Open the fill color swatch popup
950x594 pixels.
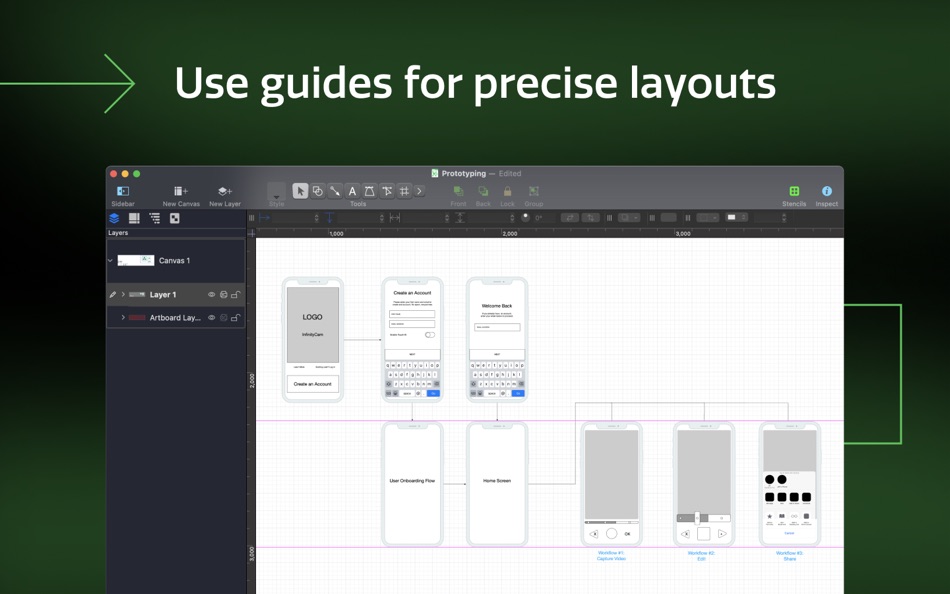(x=737, y=218)
